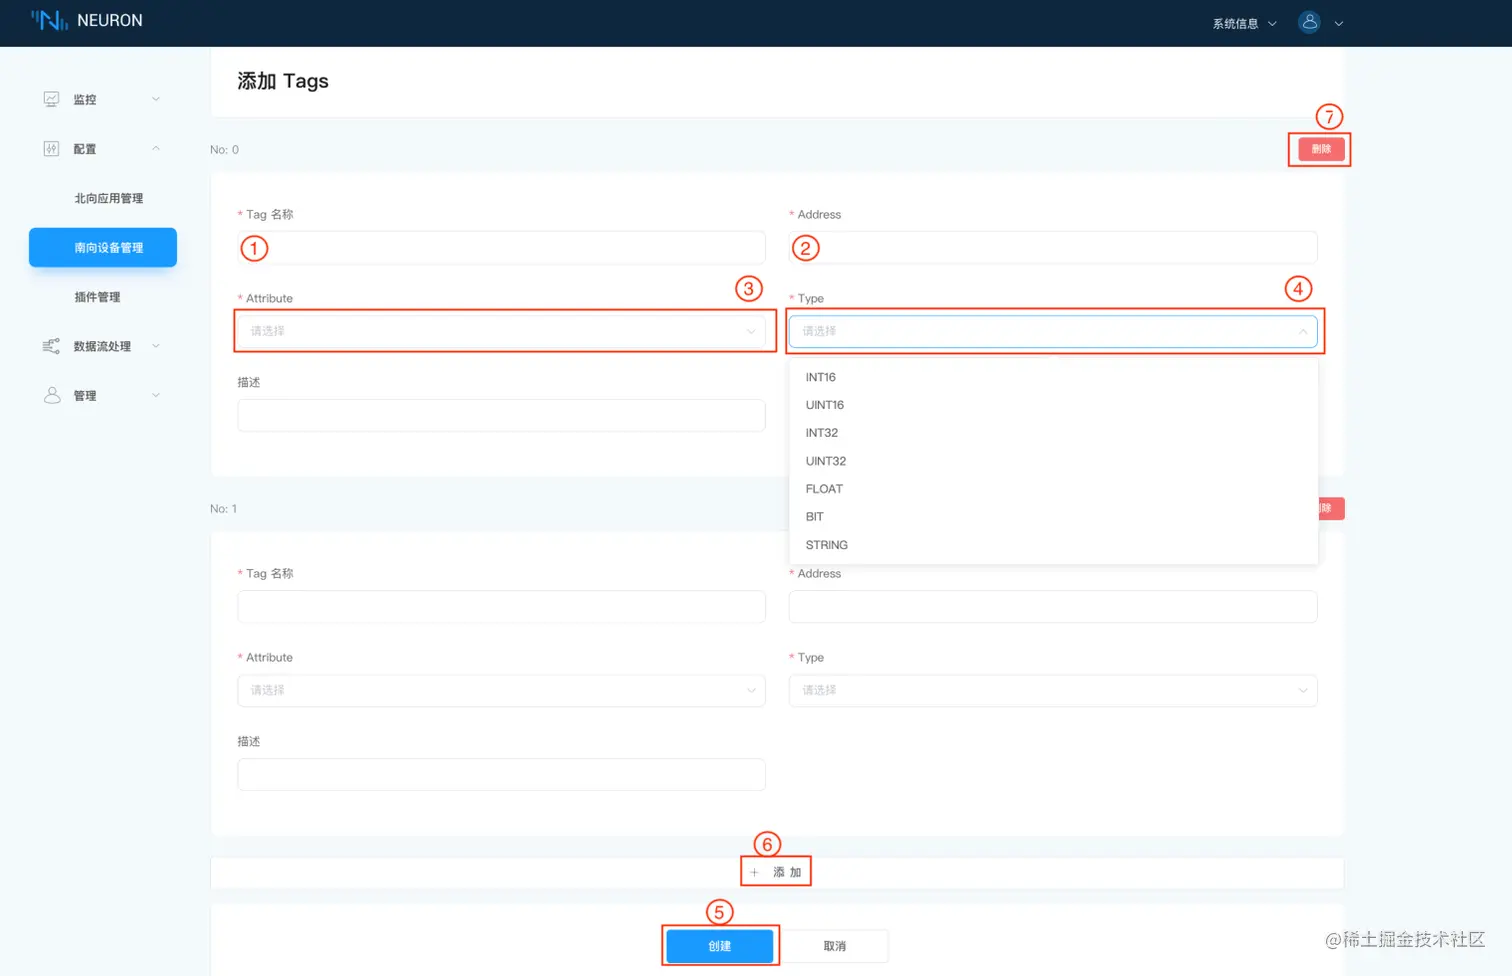This screenshot has height=976, width=1512.
Task: Open the user avatar icon menu
Action: (1309, 22)
